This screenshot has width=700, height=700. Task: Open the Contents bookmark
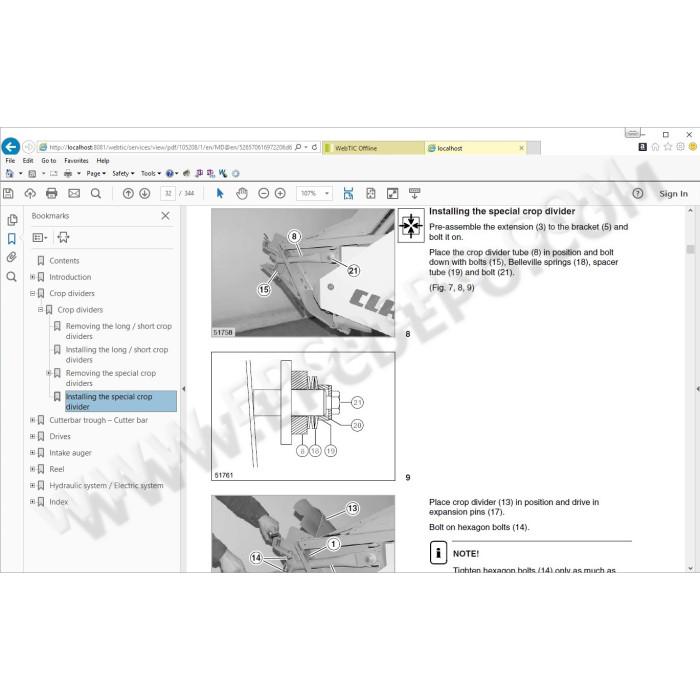point(64,261)
